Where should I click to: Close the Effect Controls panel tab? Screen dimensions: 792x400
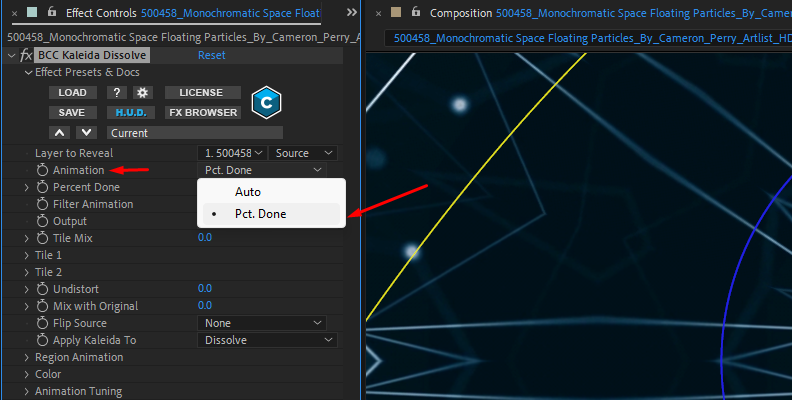click(14, 13)
